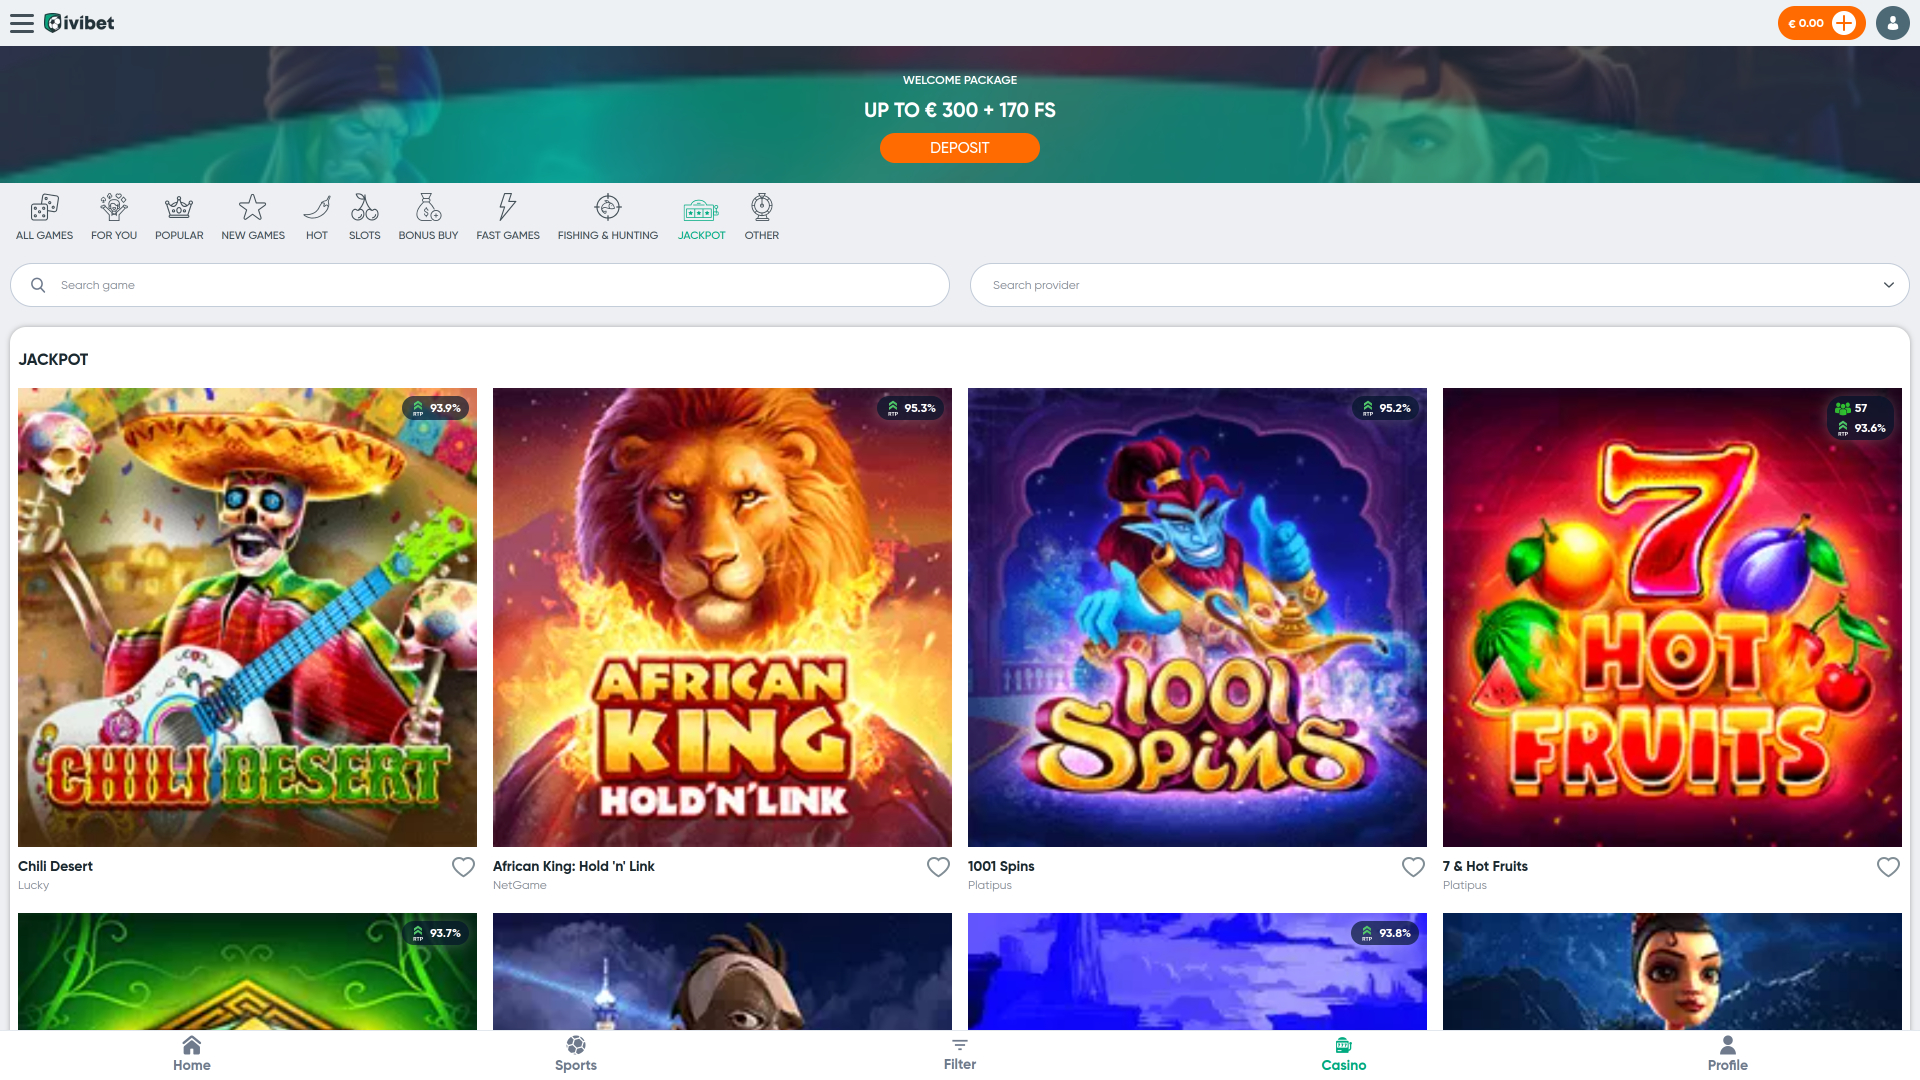Open the BONUS BUY section
Screen dimensions: 1920x1080
428,216
